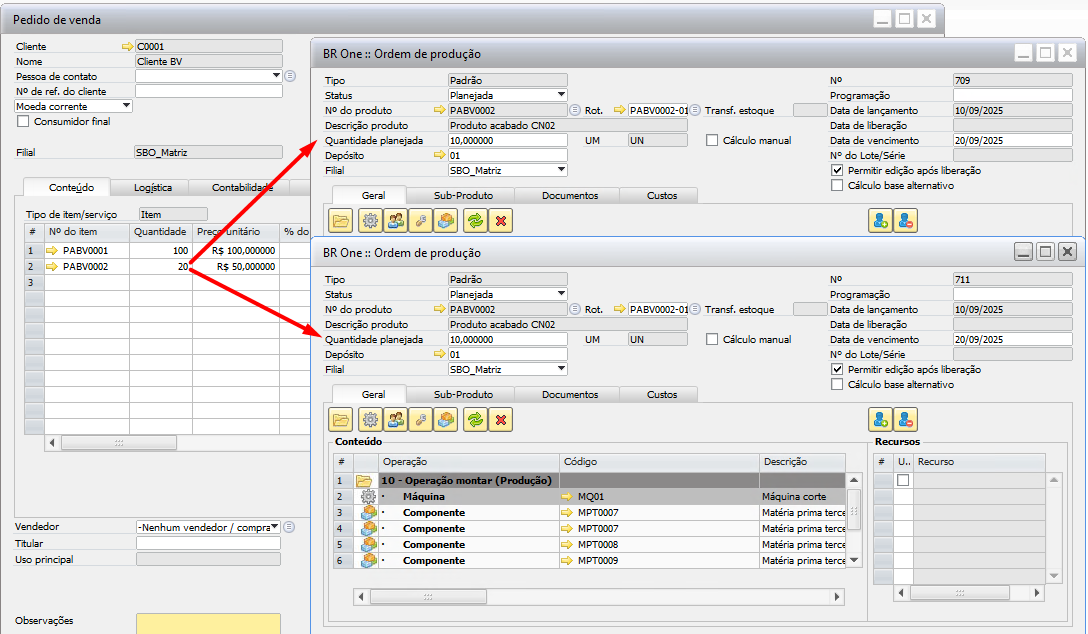Click the green refresh arrows icon in order 711
1088x634 pixels.
pyautogui.click(x=475, y=420)
